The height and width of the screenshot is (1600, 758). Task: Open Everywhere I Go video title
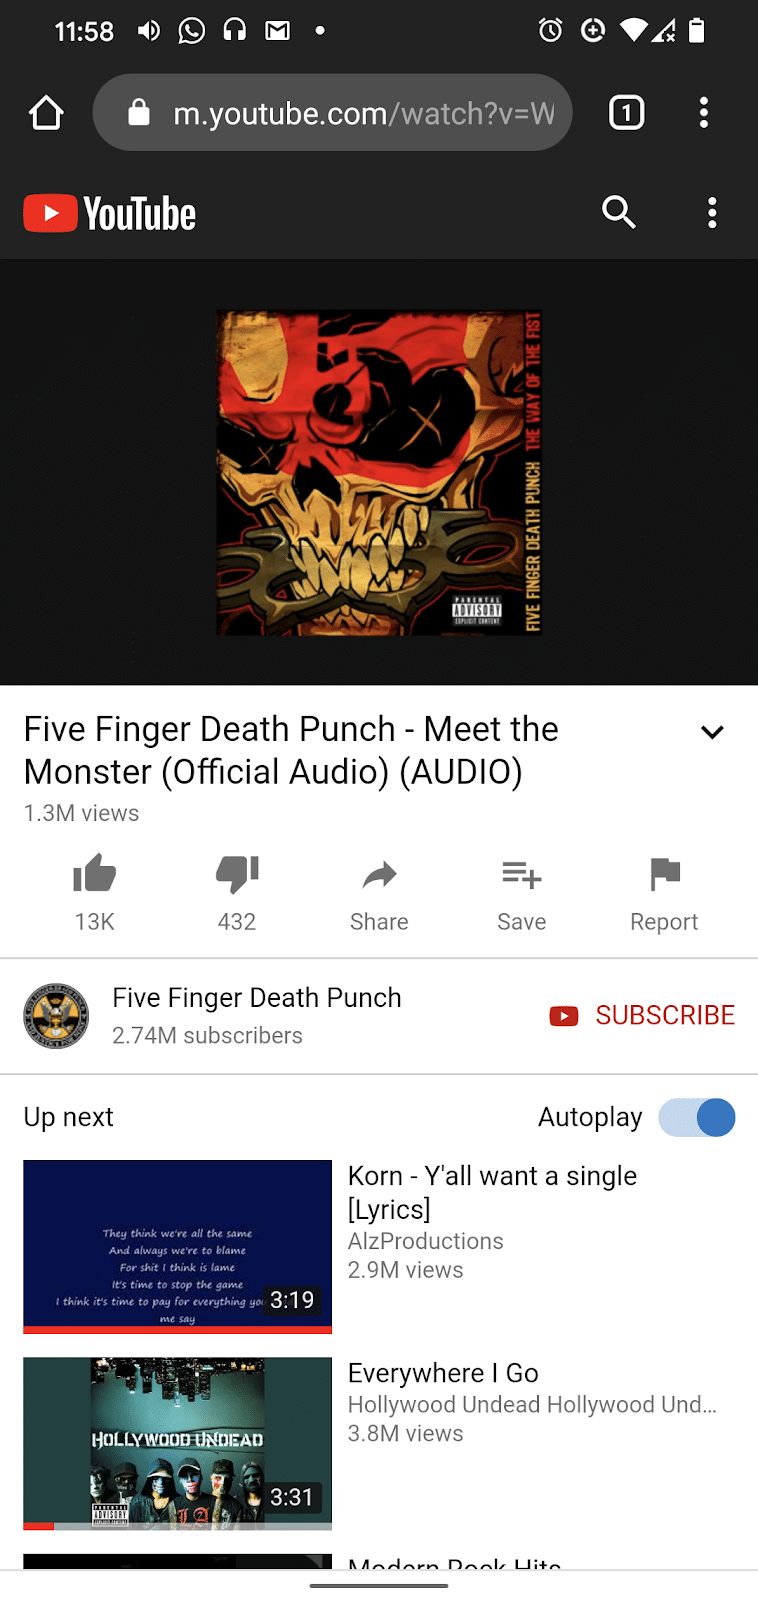(x=443, y=1373)
